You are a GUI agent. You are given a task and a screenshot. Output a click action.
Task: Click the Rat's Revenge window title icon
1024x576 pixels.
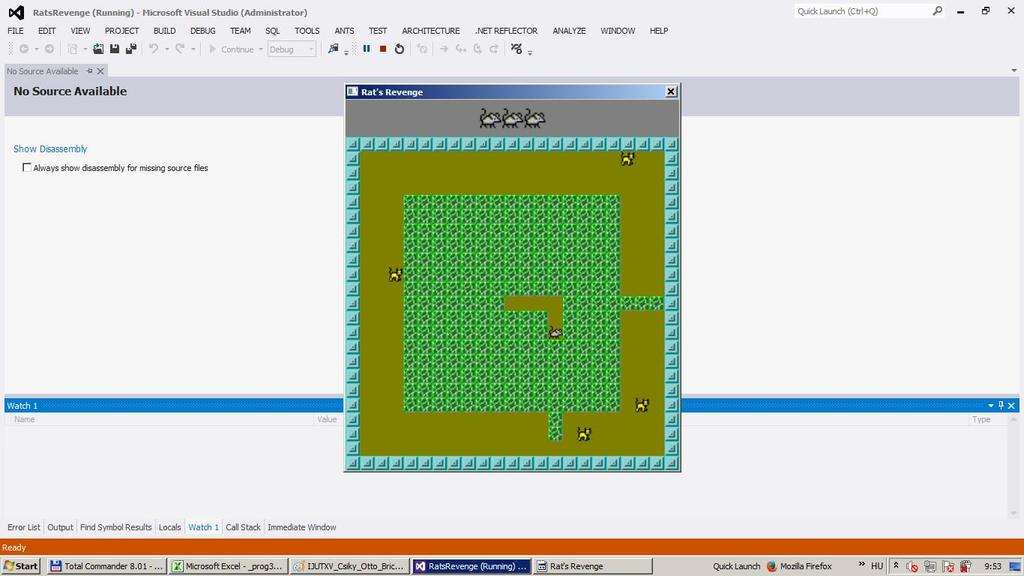pyautogui.click(x=353, y=91)
